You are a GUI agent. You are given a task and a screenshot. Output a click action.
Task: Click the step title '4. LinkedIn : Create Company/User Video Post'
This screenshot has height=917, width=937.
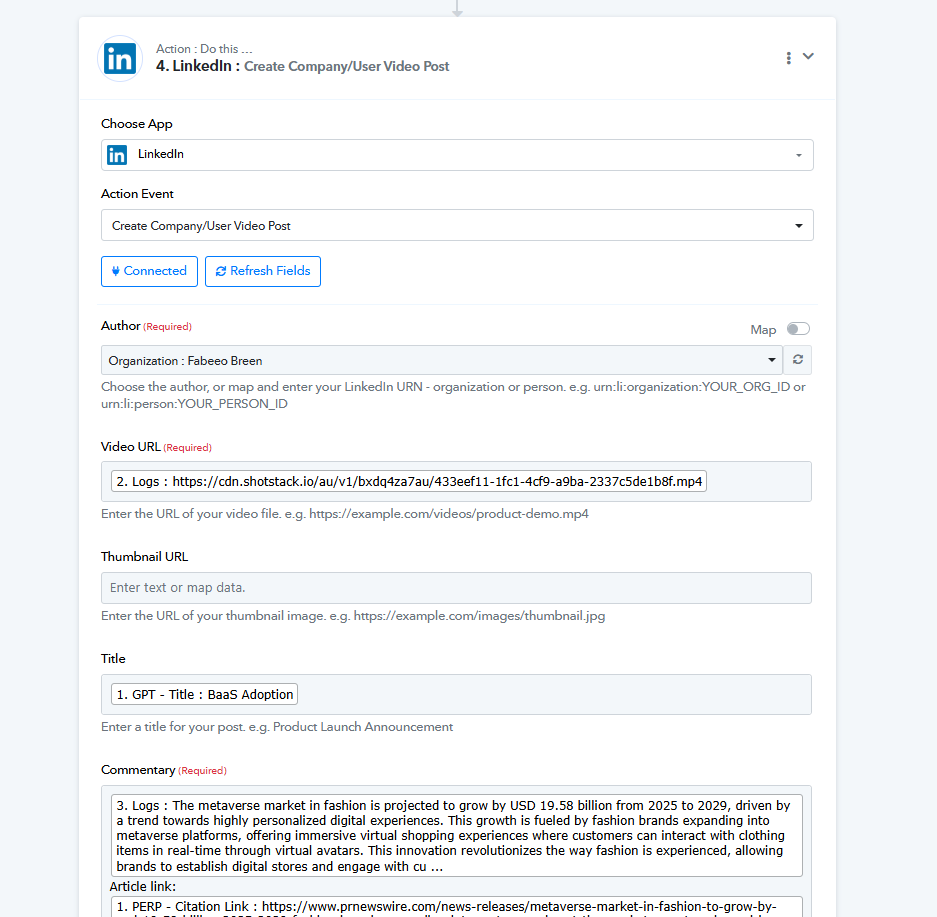[302, 66]
